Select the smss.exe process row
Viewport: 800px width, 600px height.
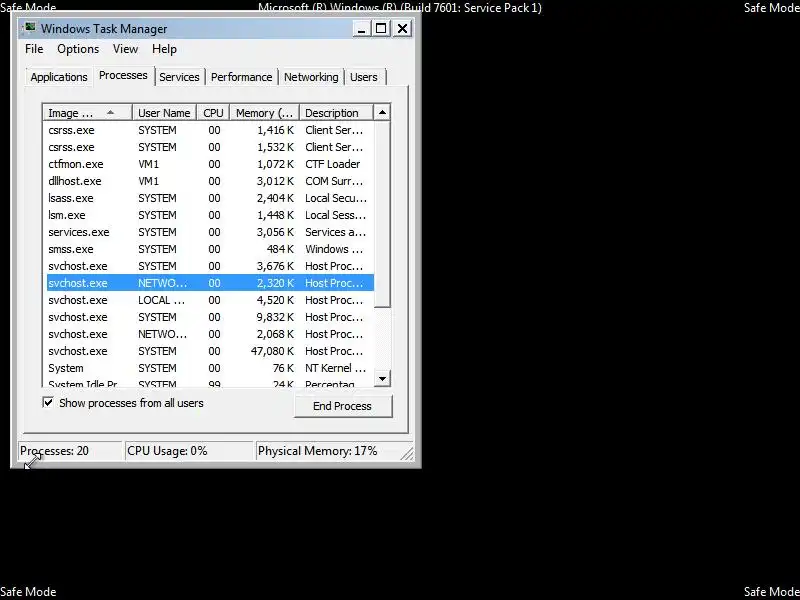point(210,249)
